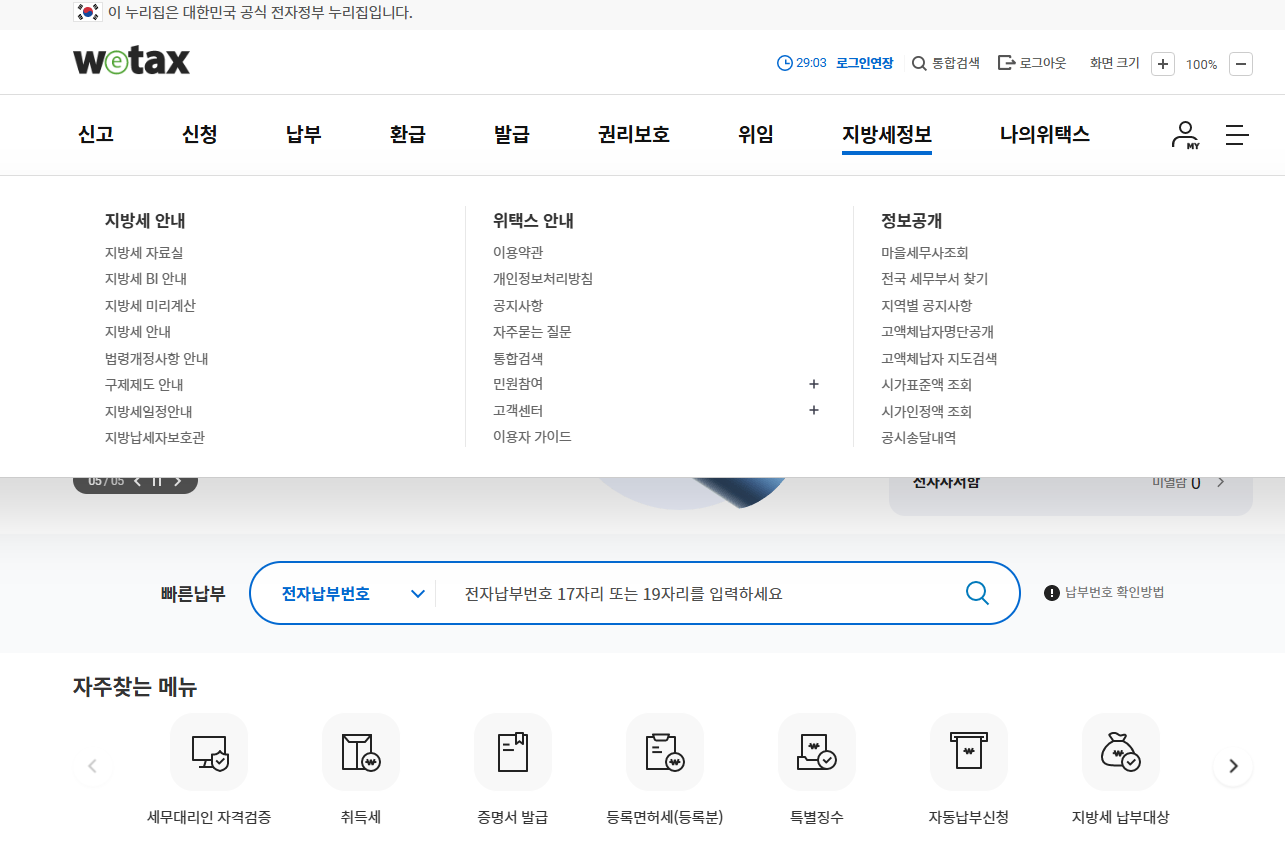
Task: Open the 지방세 납부대상 icon
Action: [1121, 752]
